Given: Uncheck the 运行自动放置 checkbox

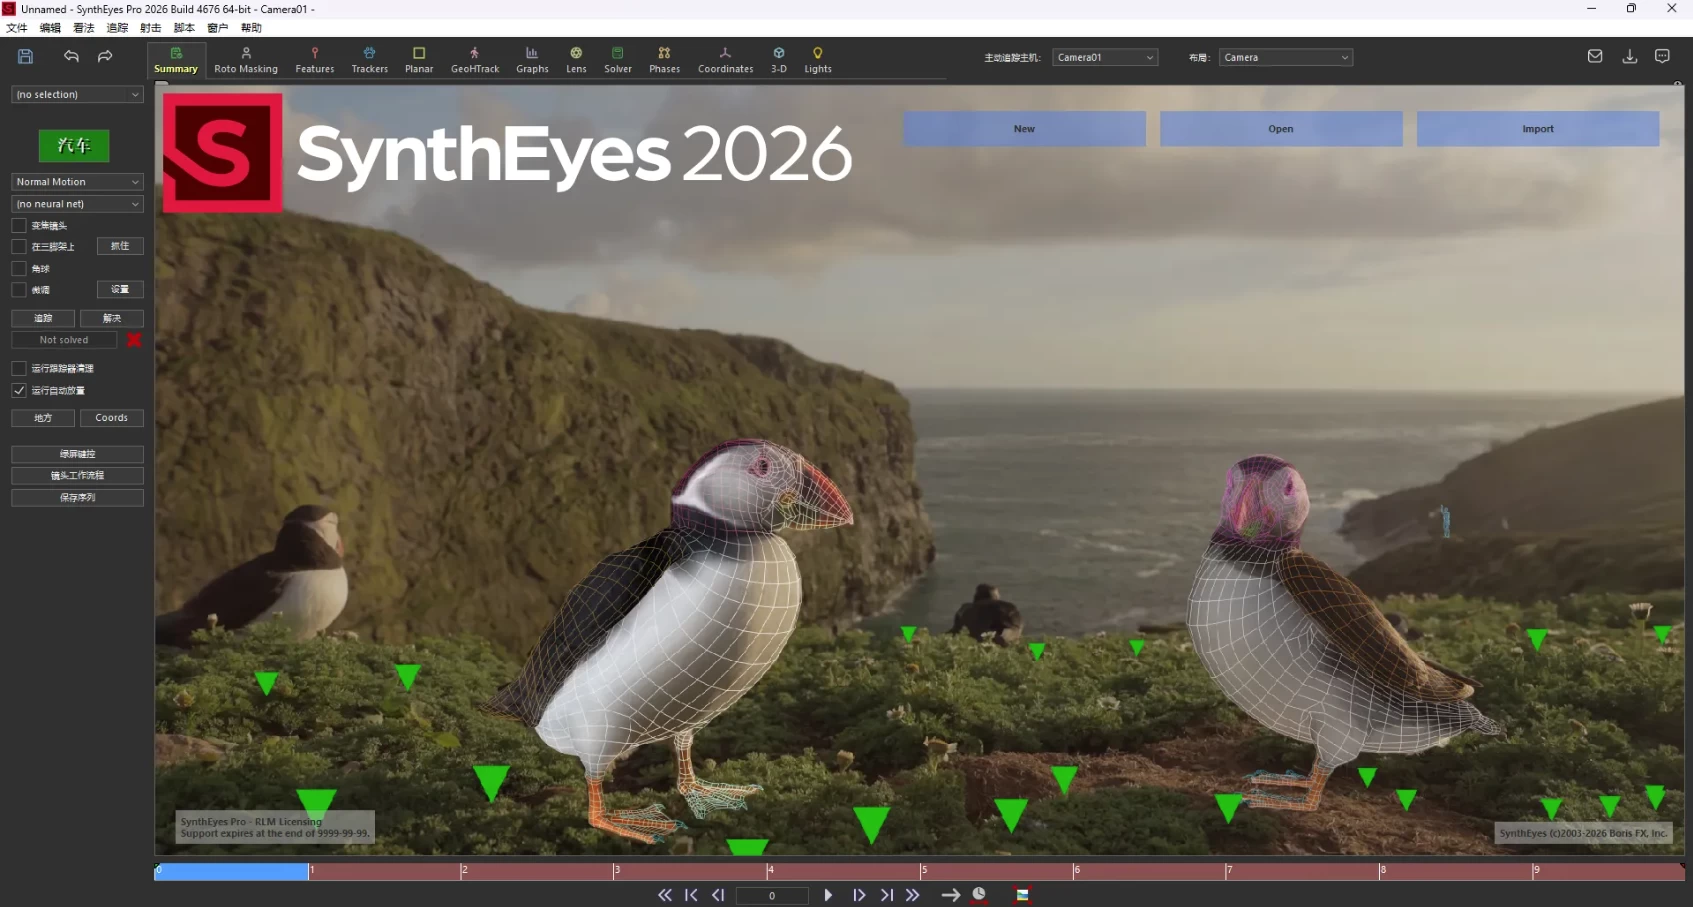Looking at the screenshot, I should click(19, 390).
